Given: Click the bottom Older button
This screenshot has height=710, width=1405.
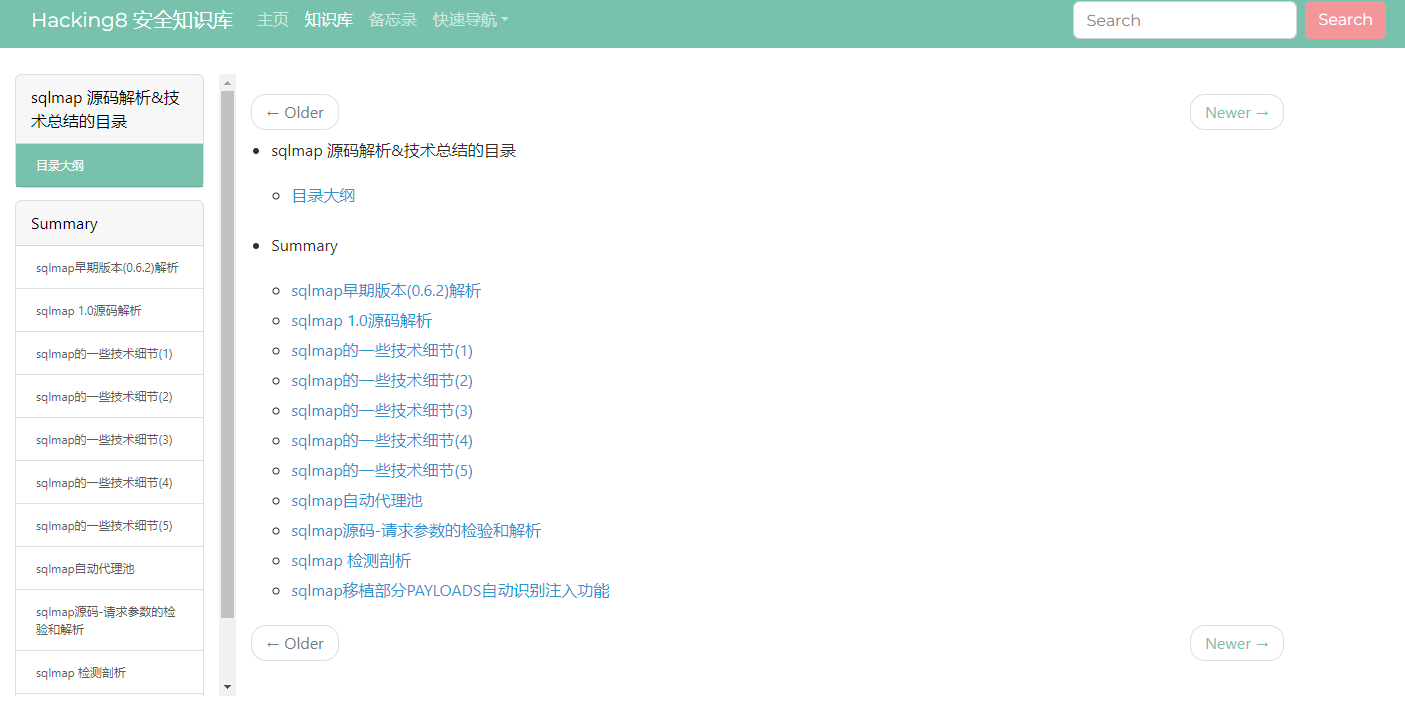Looking at the screenshot, I should (x=295, y=643).
